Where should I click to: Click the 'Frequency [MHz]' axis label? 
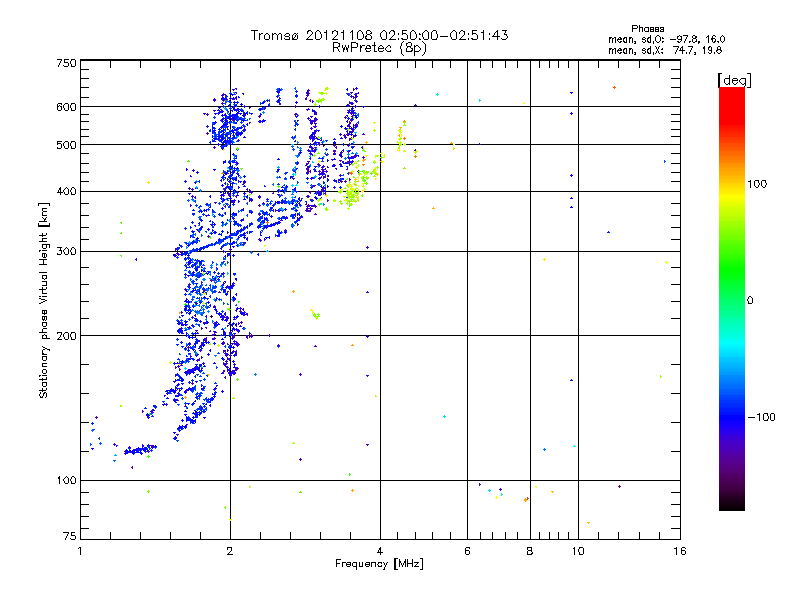tap(379, 564)
